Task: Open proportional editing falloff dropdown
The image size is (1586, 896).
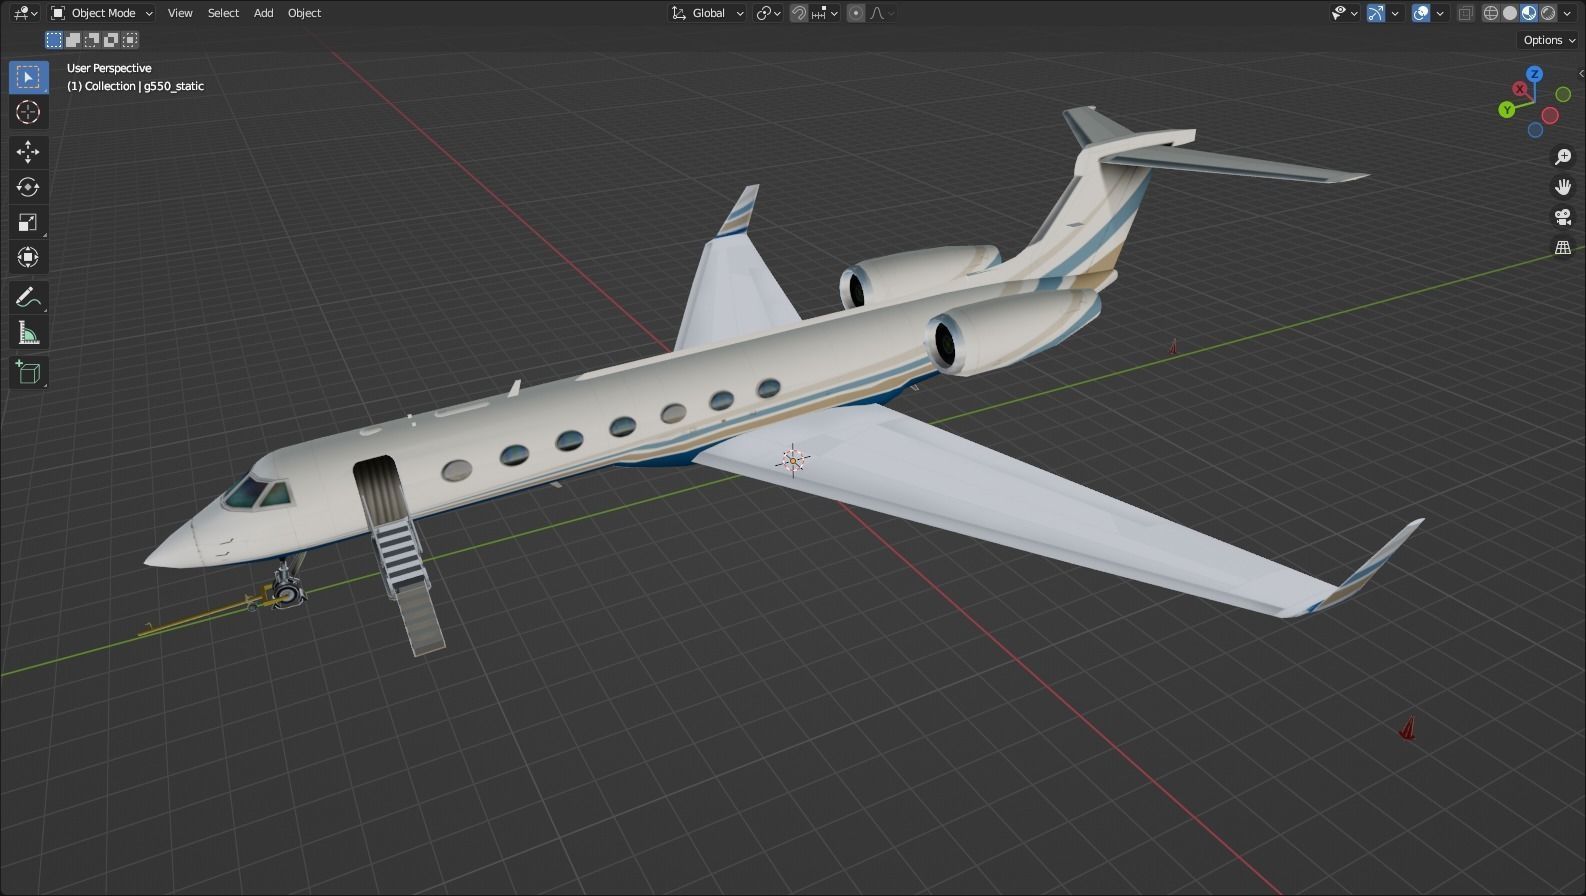Action: click(882, 13)
